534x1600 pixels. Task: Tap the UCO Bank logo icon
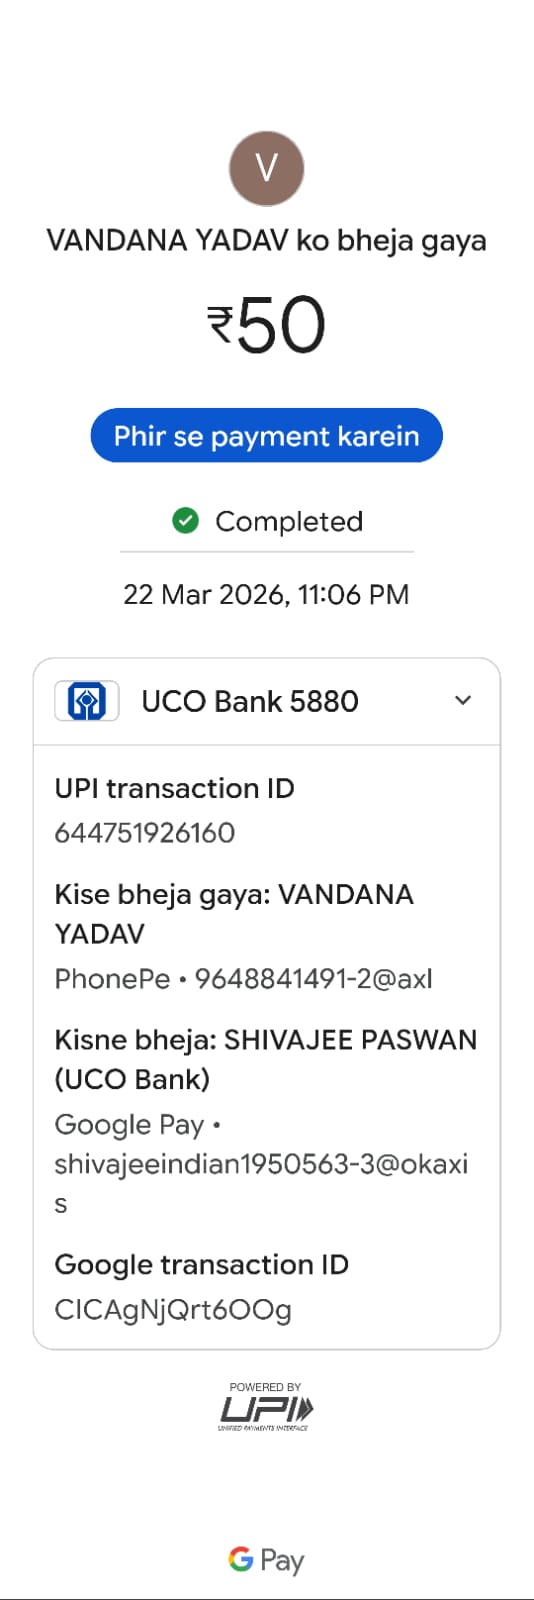(87, 701)
